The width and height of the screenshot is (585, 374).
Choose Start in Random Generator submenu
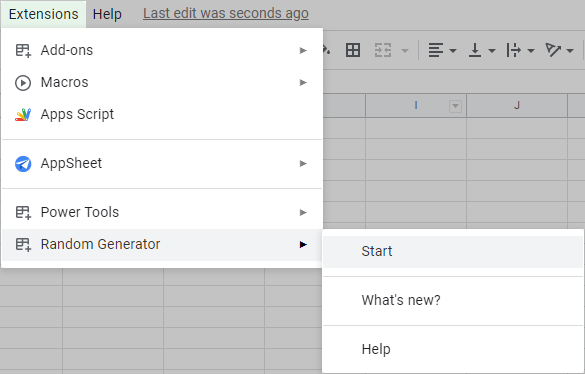[453, 251]
